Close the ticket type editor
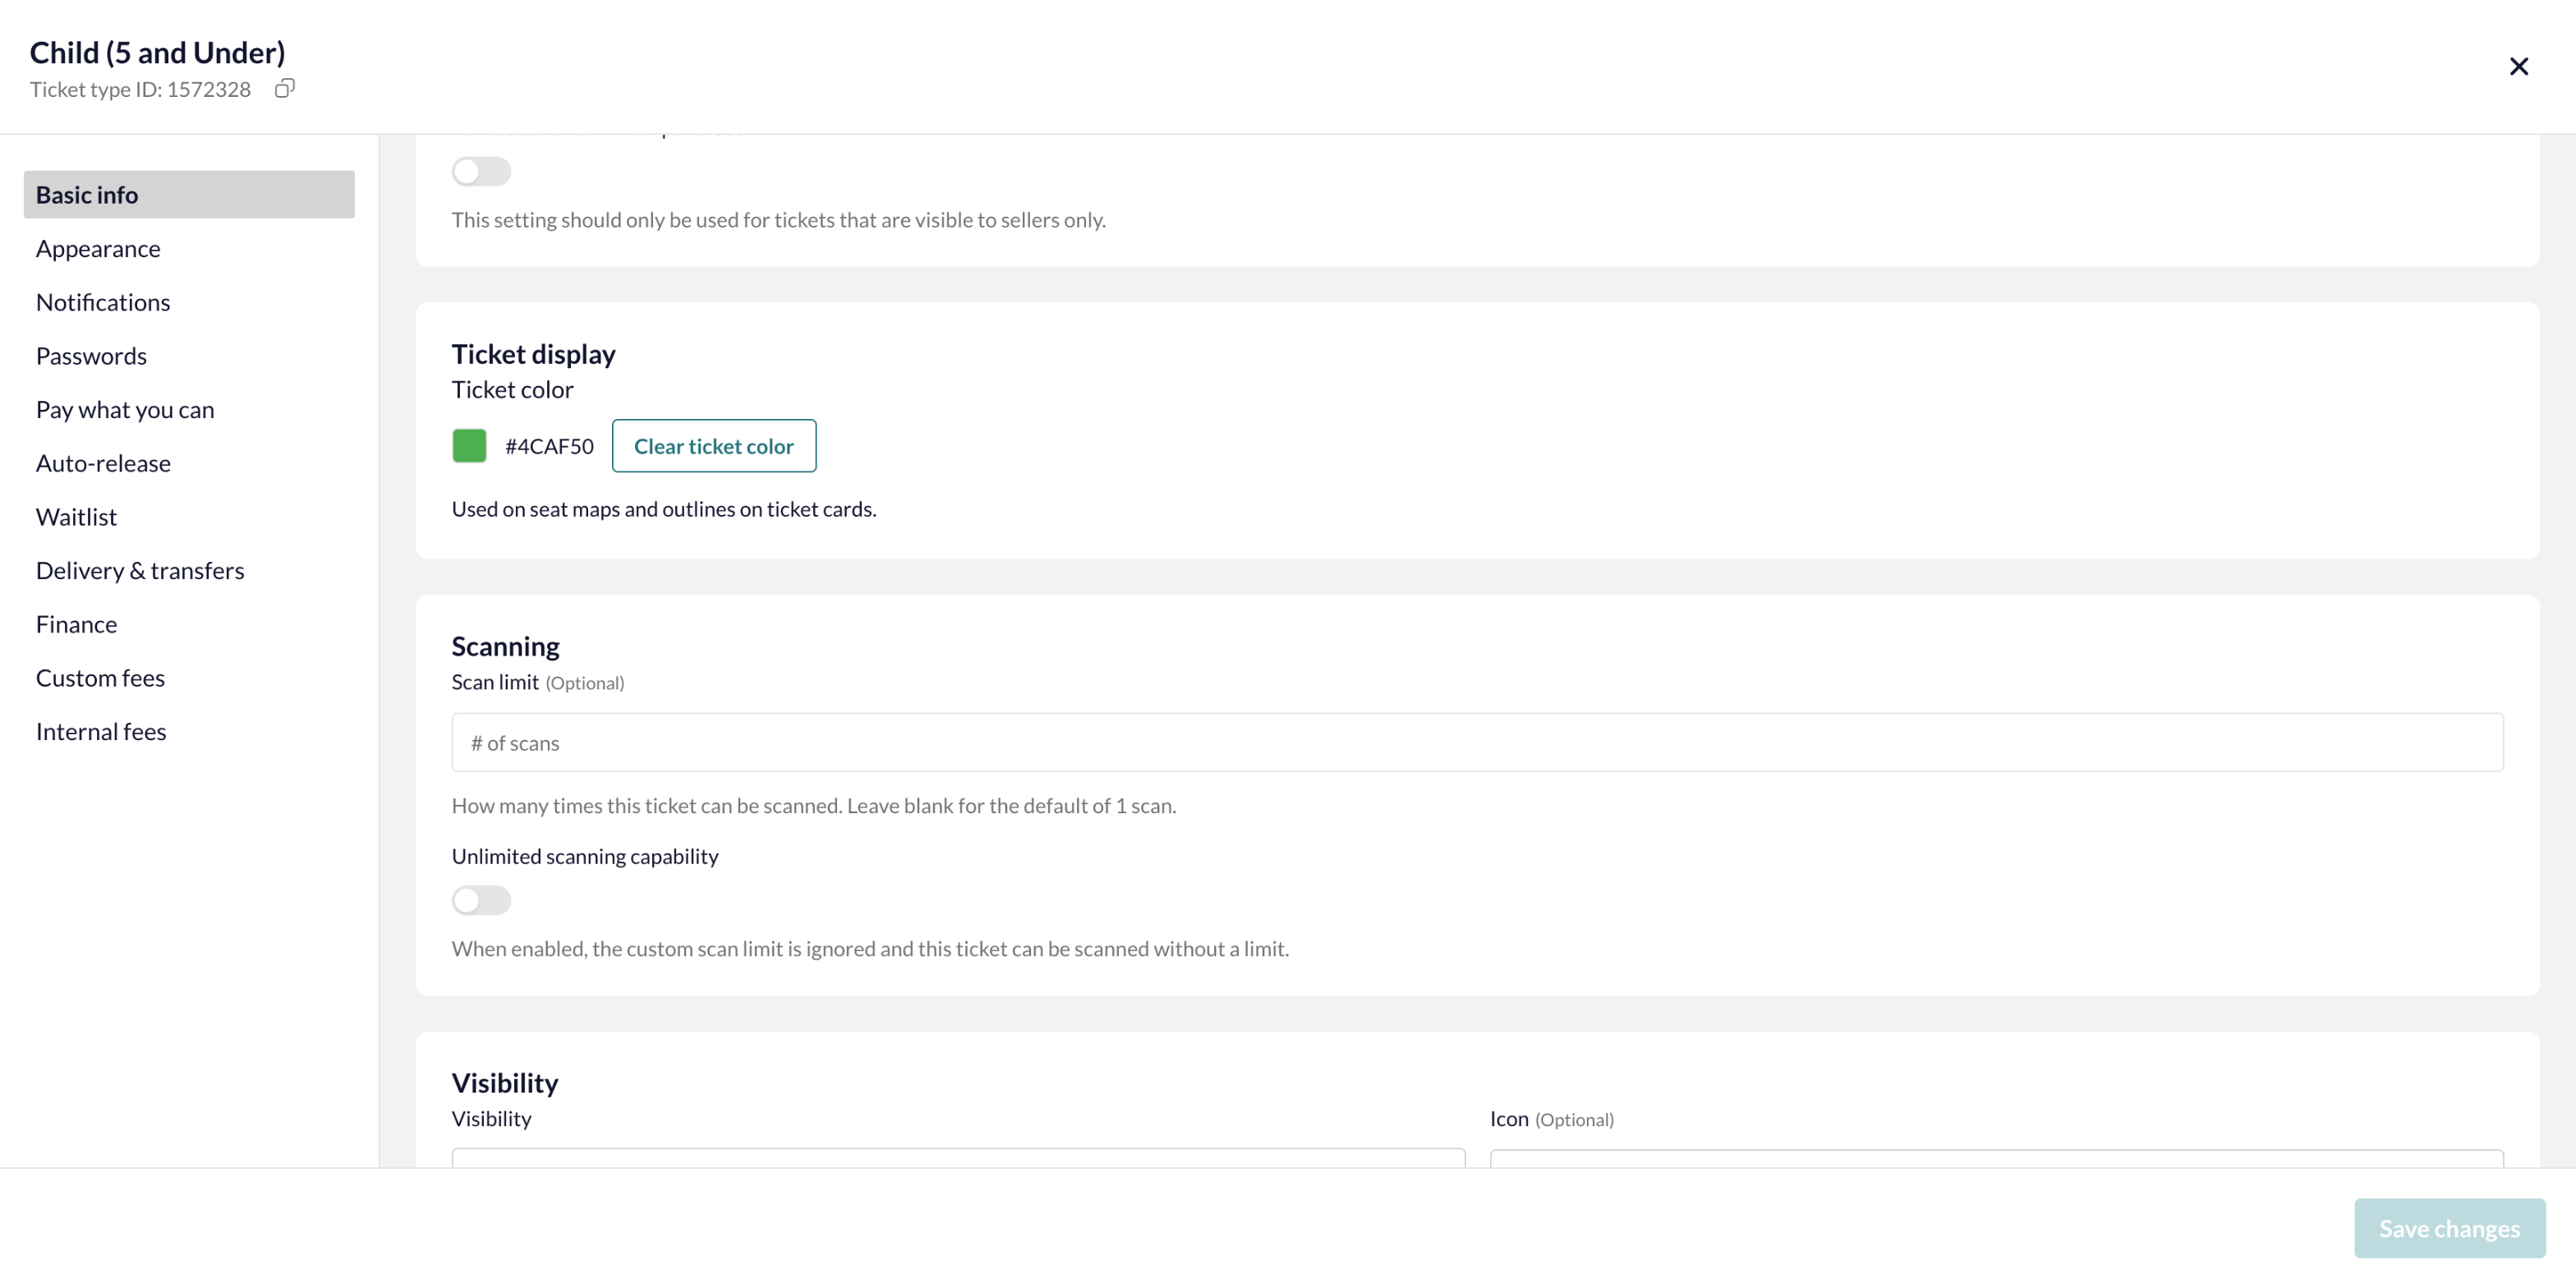The image size is (2576, 1288). pyautogui.click(x=2518, y=67)
